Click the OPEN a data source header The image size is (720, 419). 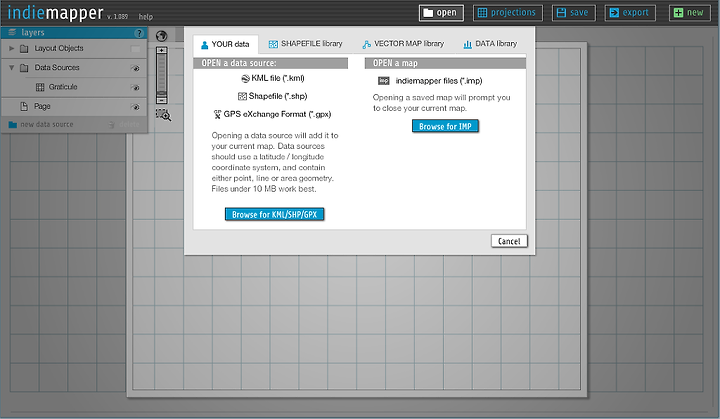coord(270,63)
